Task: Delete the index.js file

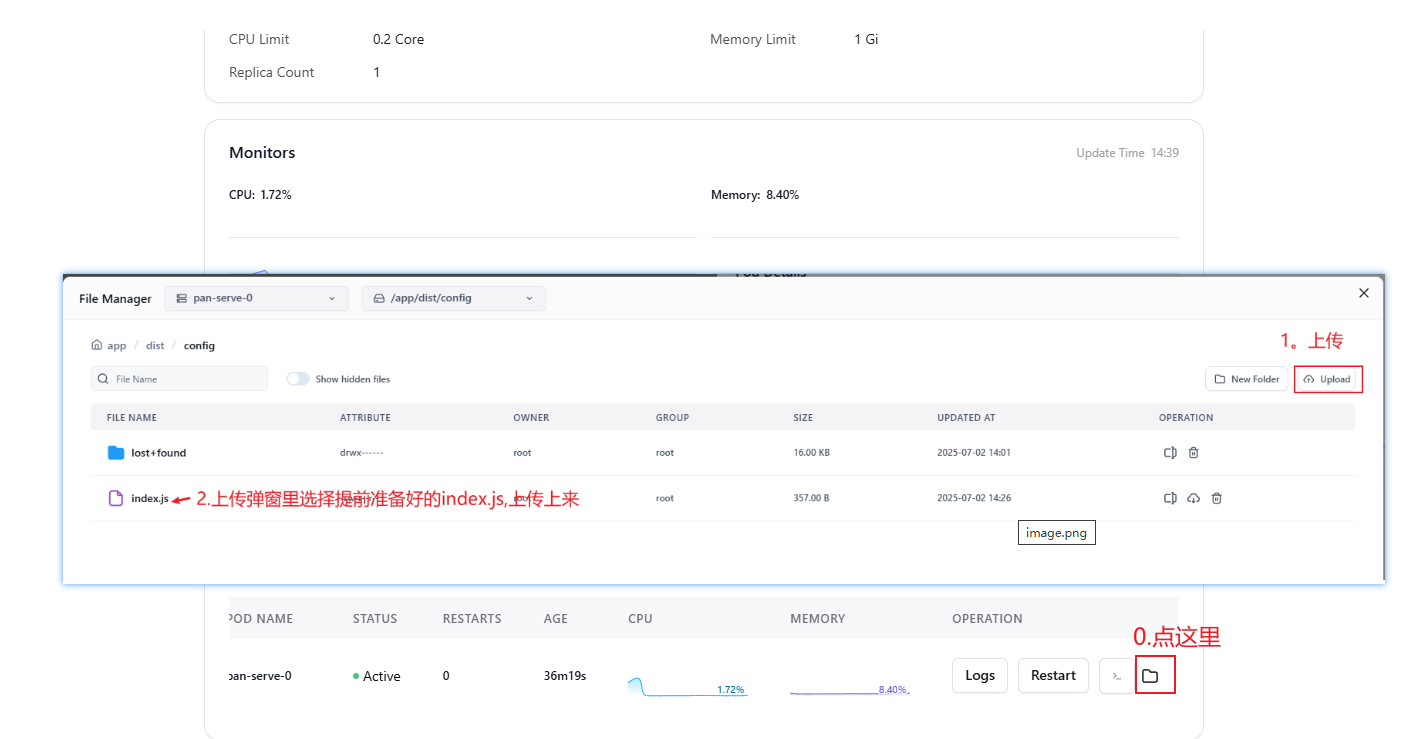Action: tap(1216, 498)
